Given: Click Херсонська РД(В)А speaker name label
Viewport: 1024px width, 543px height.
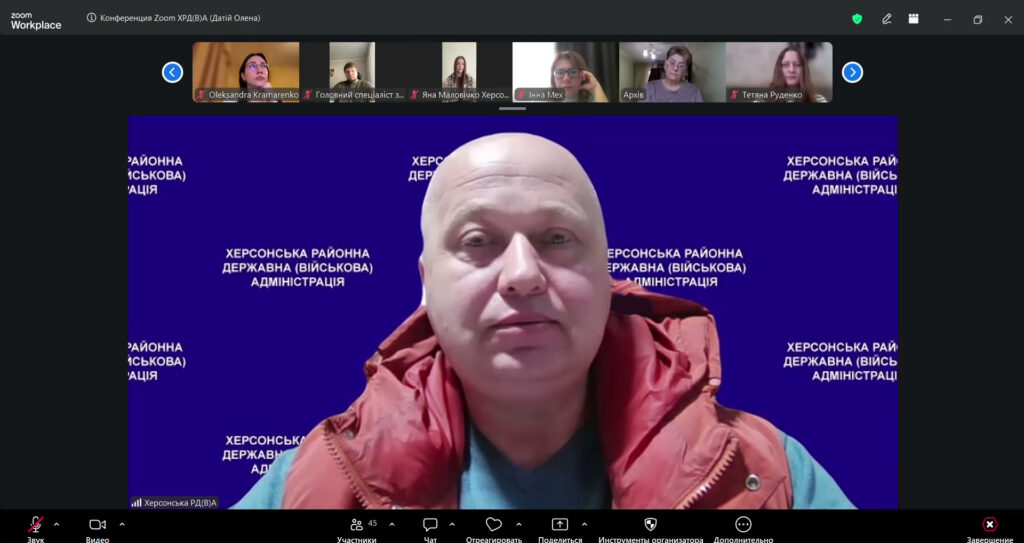Looking at the screenshot, I should coord(180,502).
